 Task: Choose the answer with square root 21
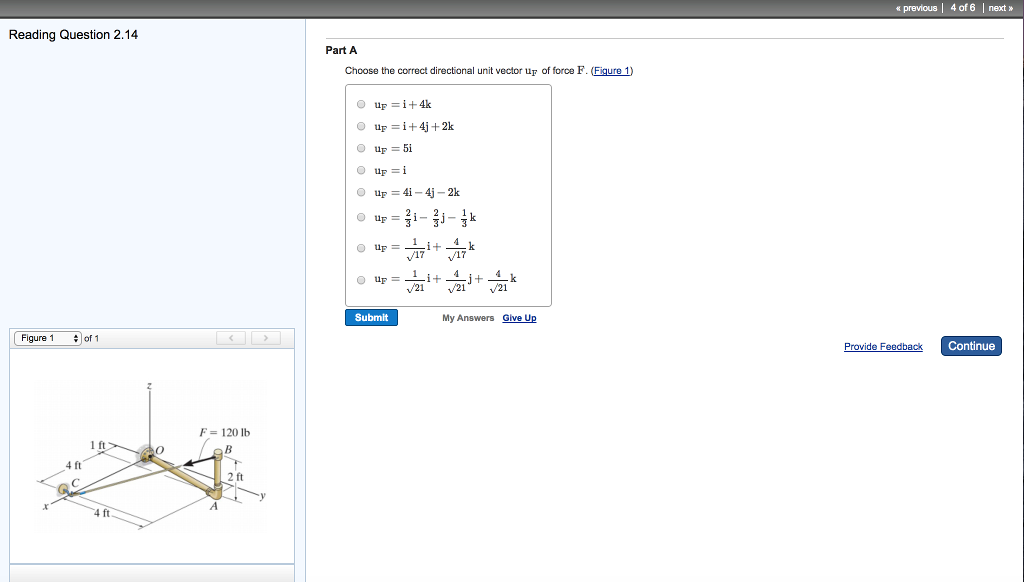pos(361,280)
